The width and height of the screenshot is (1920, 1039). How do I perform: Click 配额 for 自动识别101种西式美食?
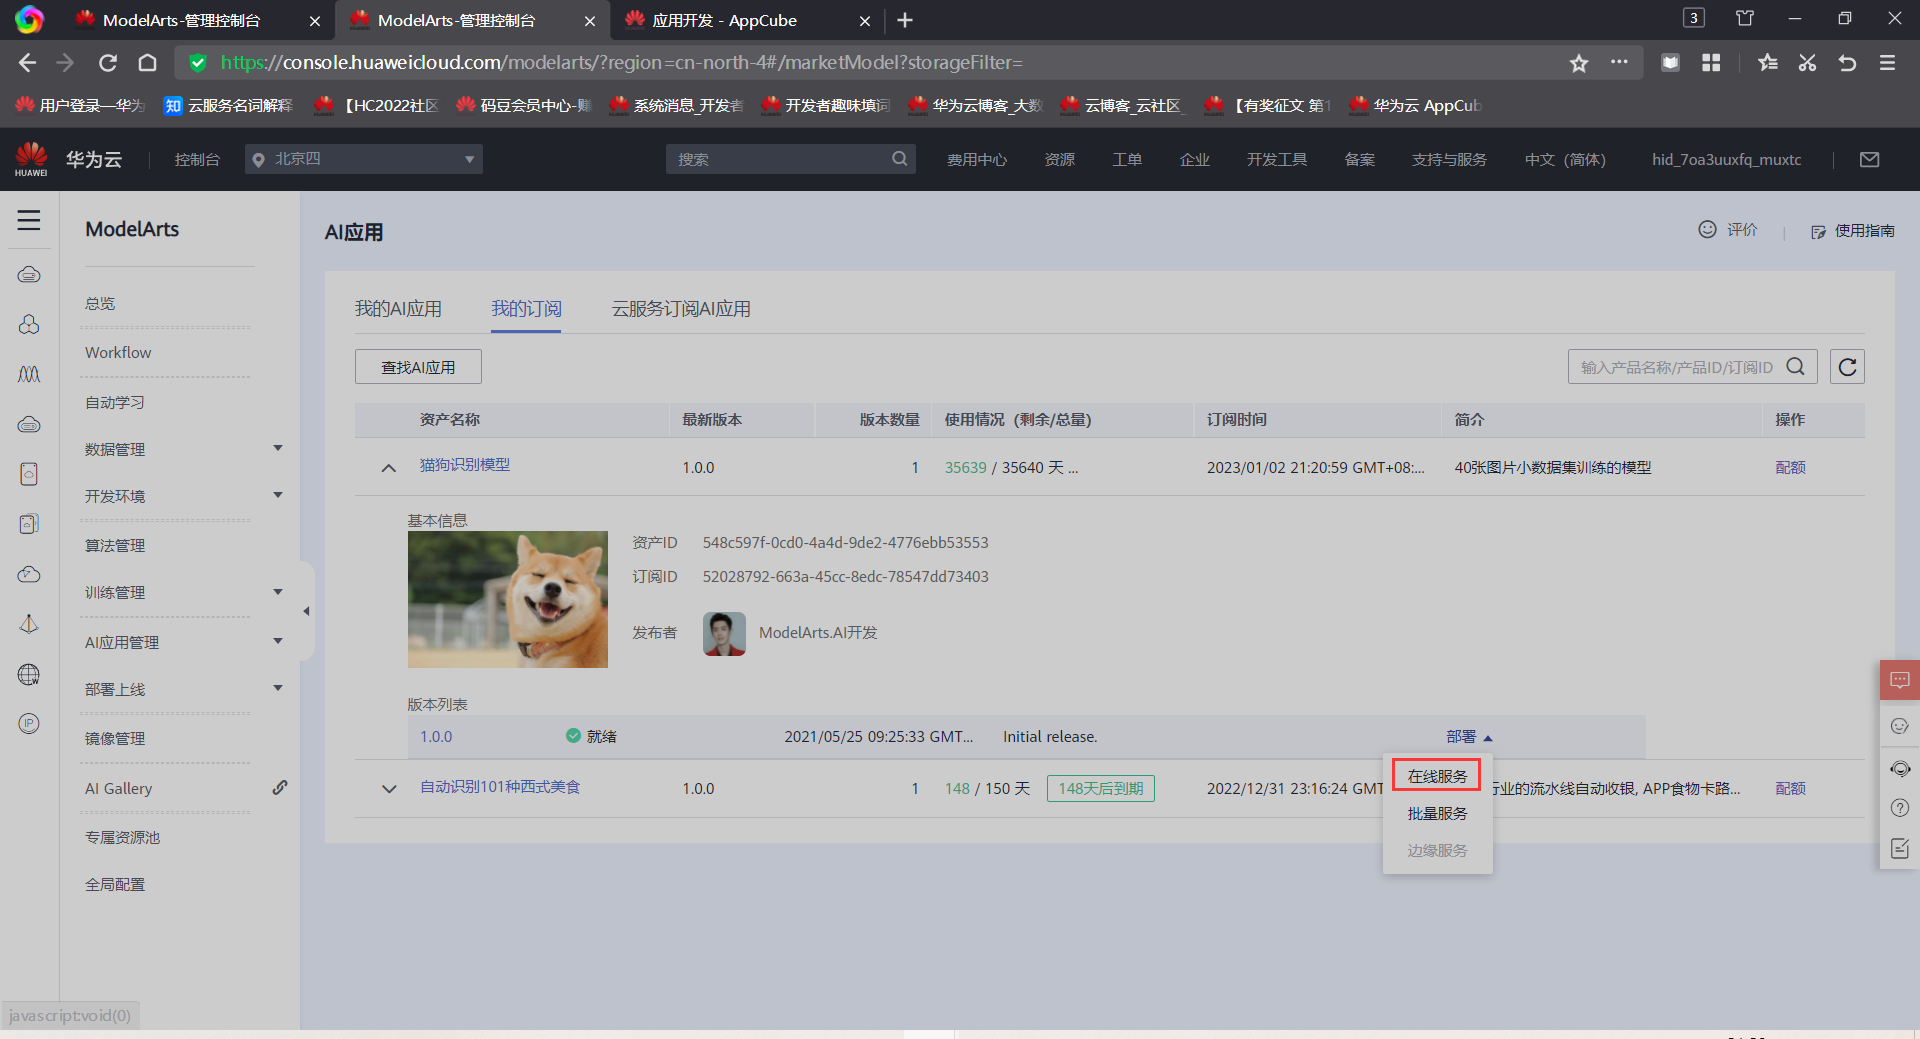coord(1790,789)
